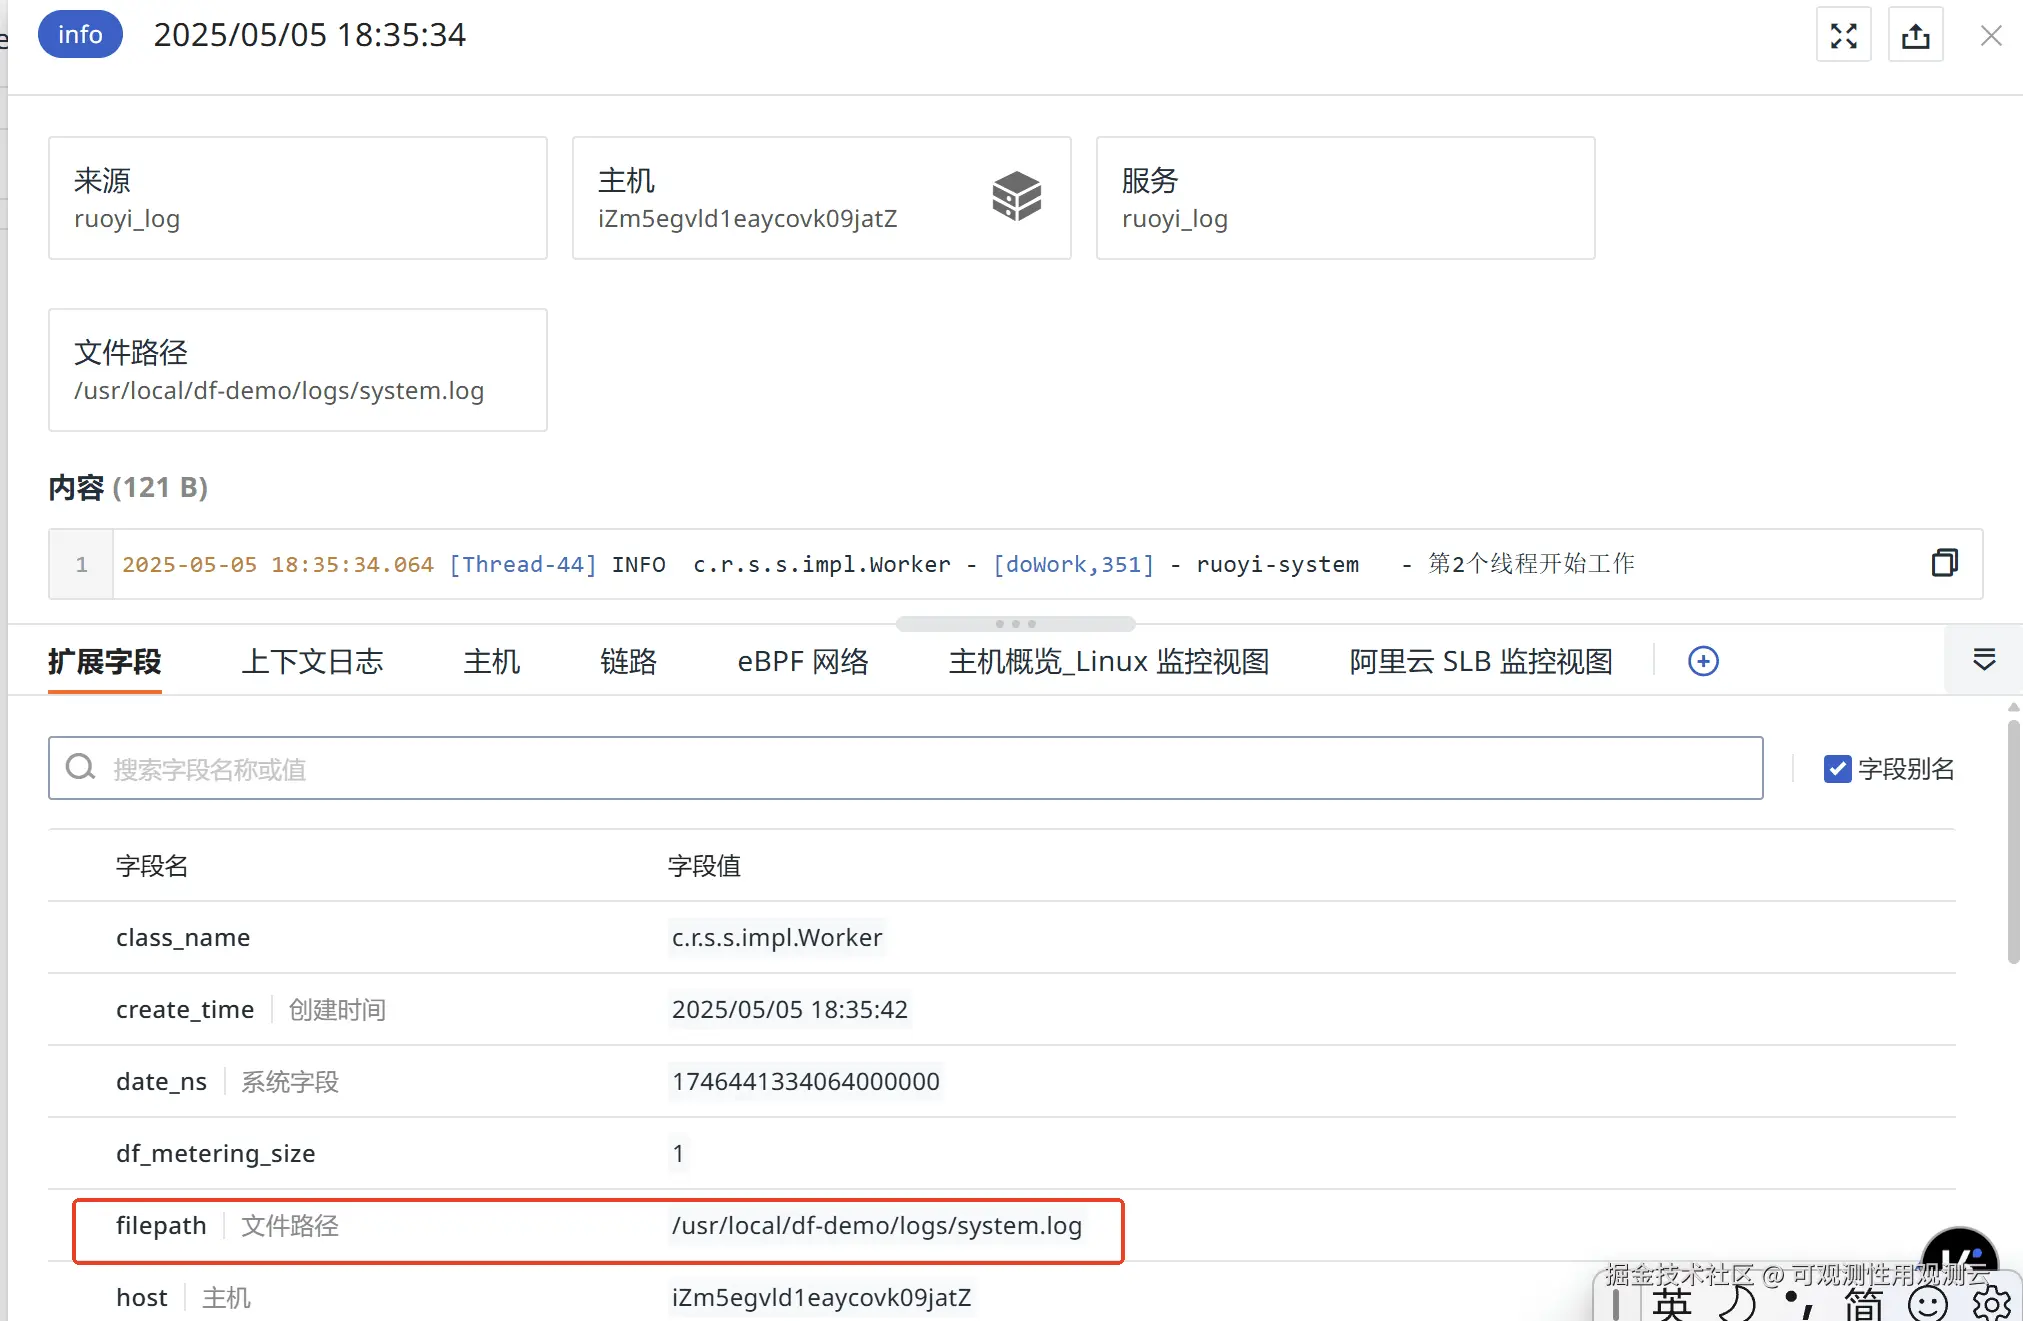
Task: Click the search magnifier icon
Action: tap(80, 768)
